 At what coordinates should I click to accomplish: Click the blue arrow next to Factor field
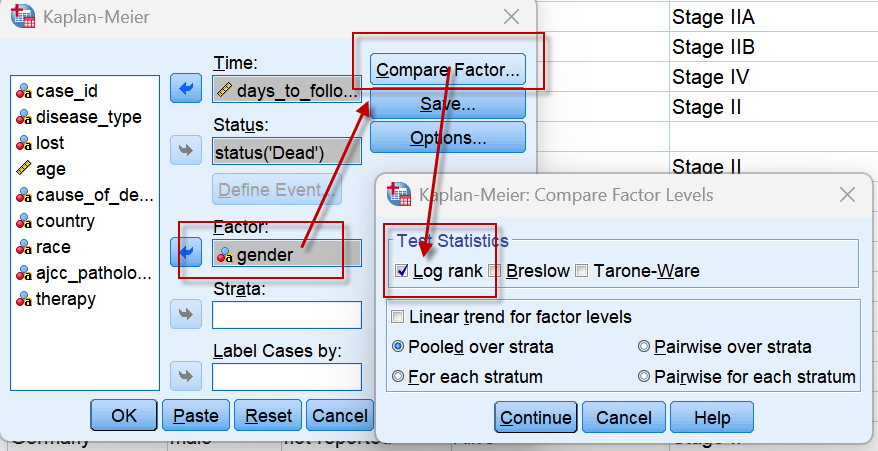(x=186, y=251)
